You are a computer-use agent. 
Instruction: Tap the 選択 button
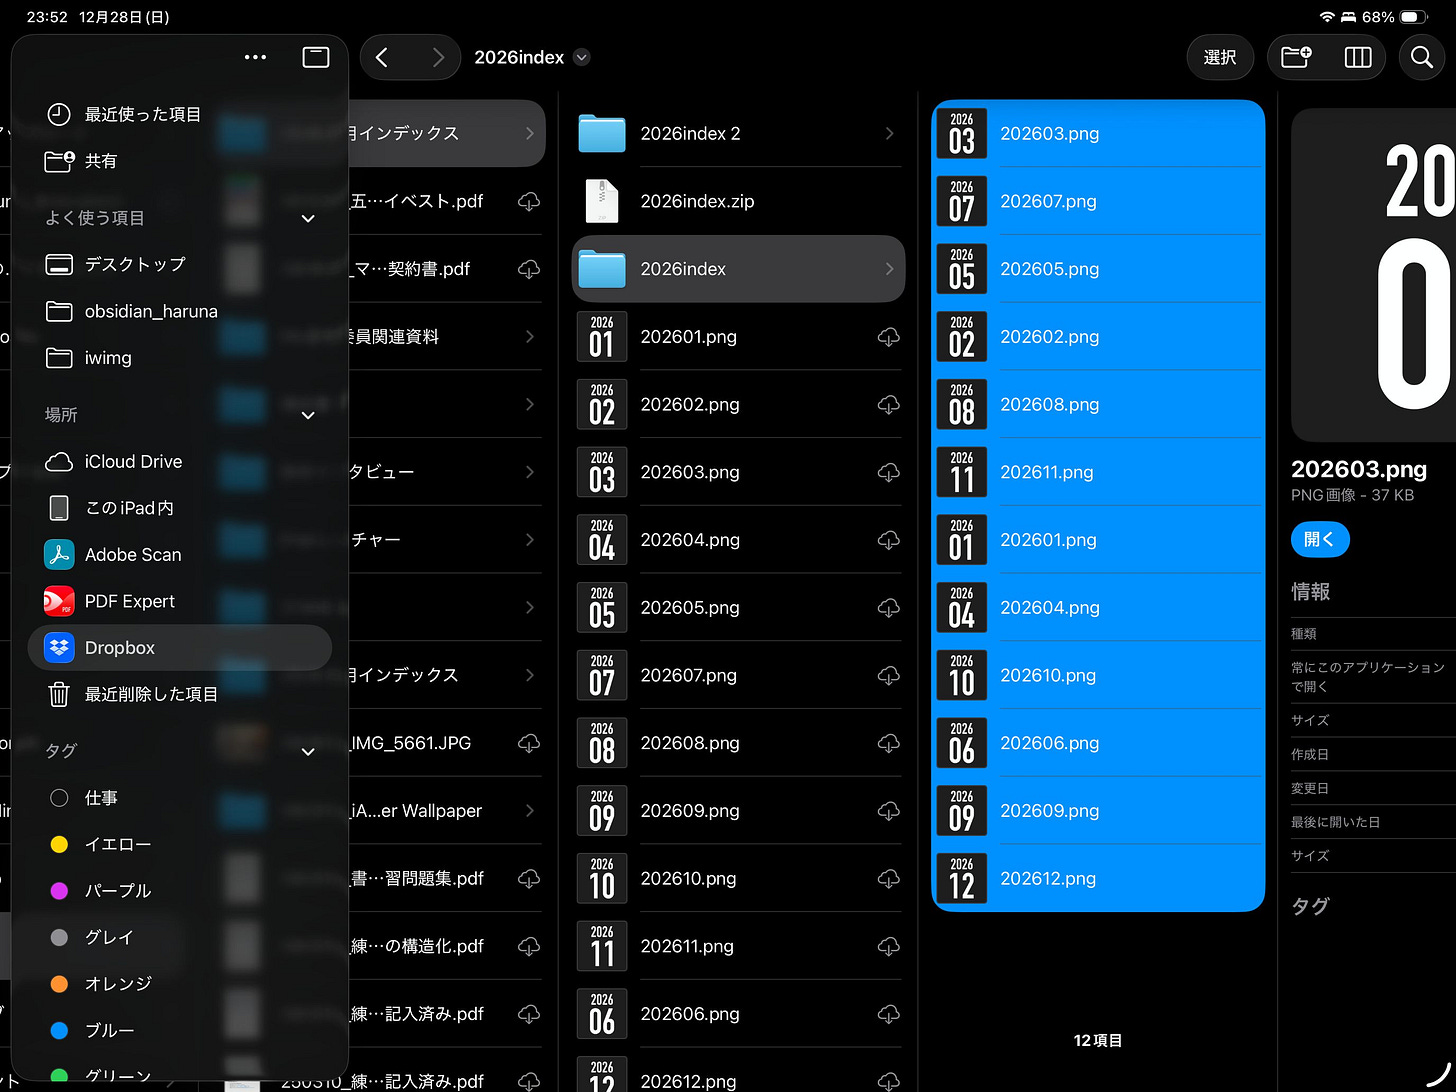pyautogui.click(x=1220, y=57)
